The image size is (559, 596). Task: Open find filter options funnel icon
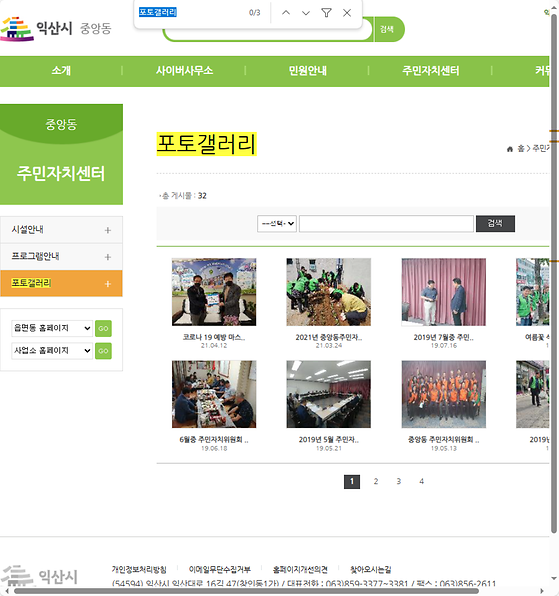326,13
